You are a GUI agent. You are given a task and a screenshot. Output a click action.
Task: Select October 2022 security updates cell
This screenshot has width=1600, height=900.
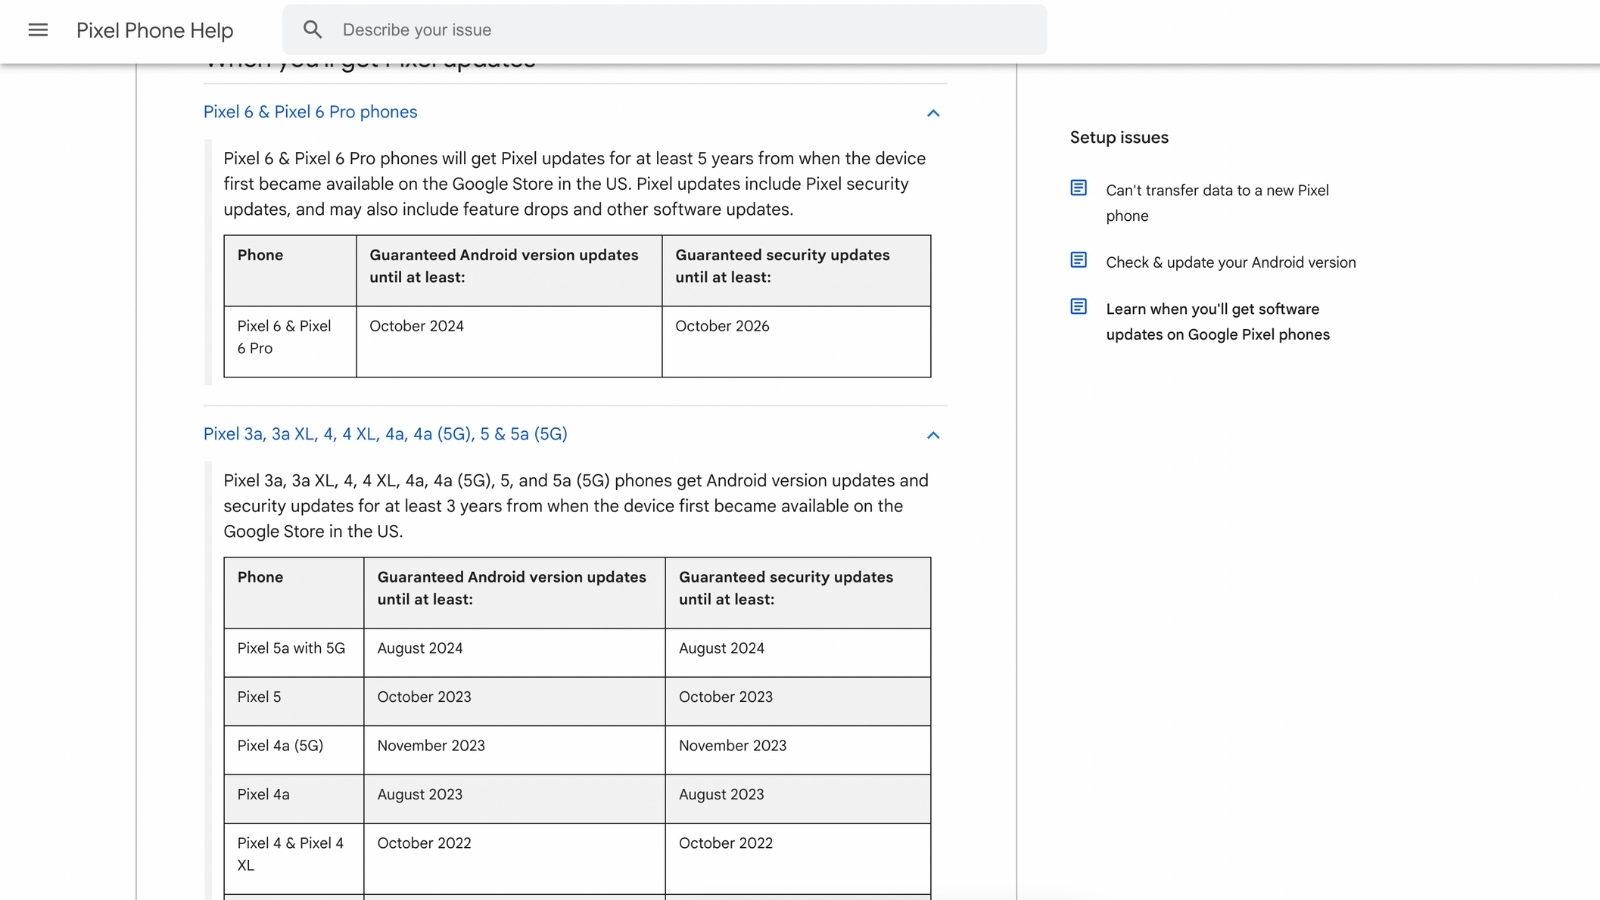[798, 859]
